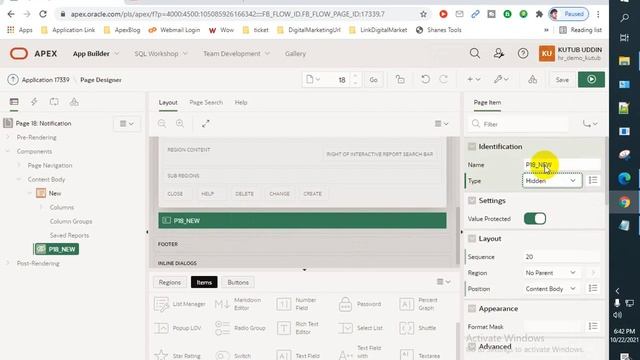
Task: Open the administration user icon menu
Action: [499, 53]
